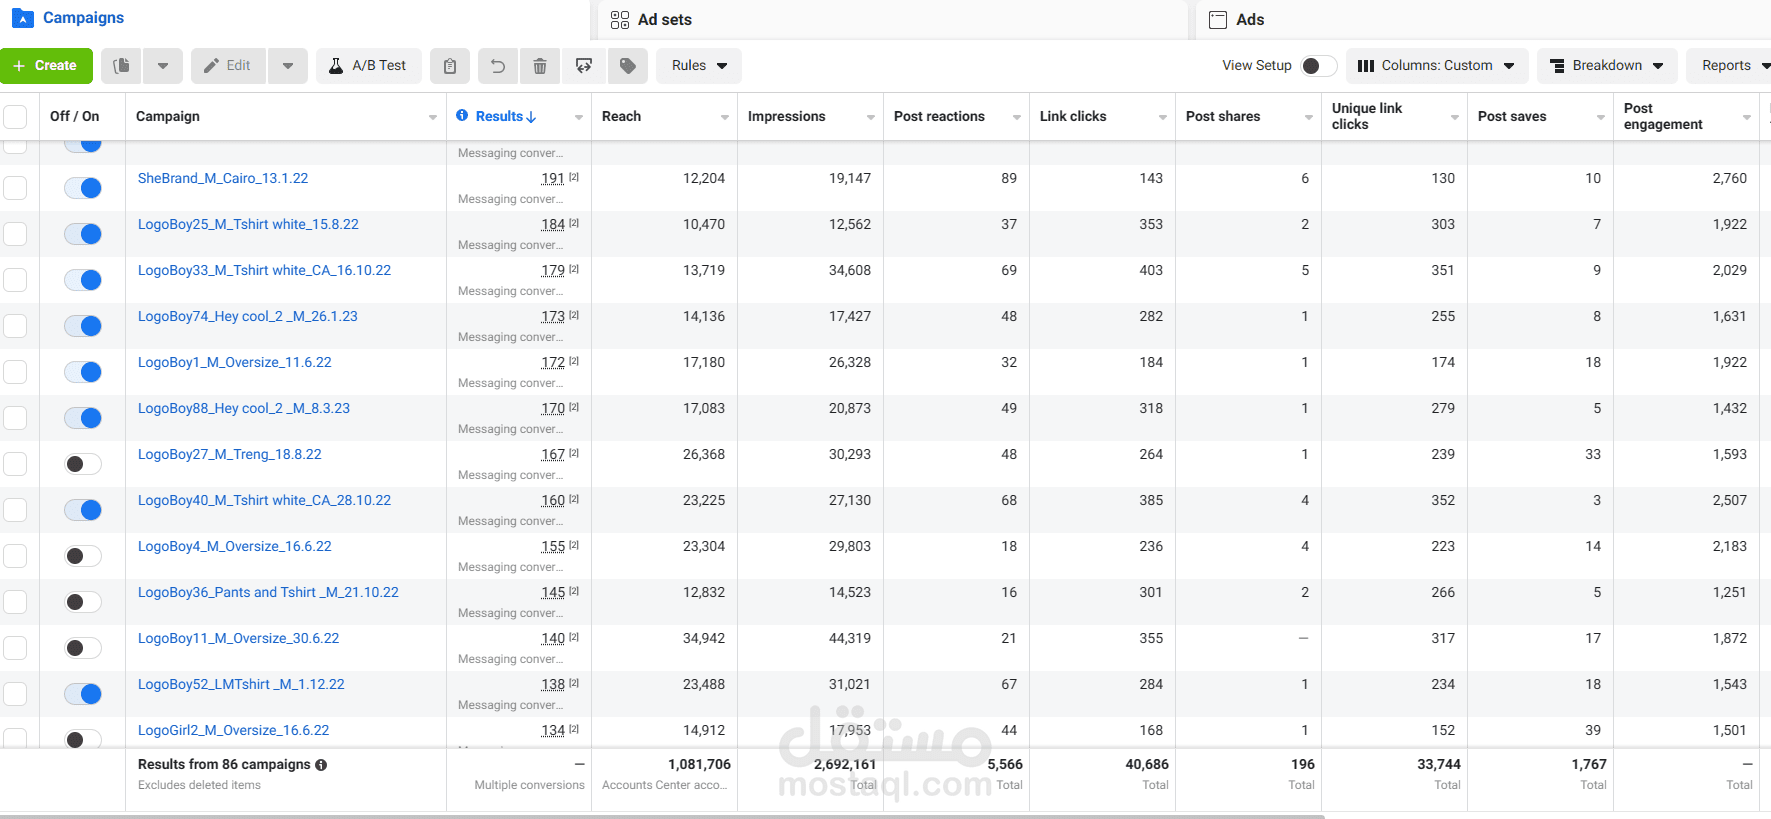Screen dimensions: 1771x819
Task: Click the undo arrow icon
Action: pos(497,66)
